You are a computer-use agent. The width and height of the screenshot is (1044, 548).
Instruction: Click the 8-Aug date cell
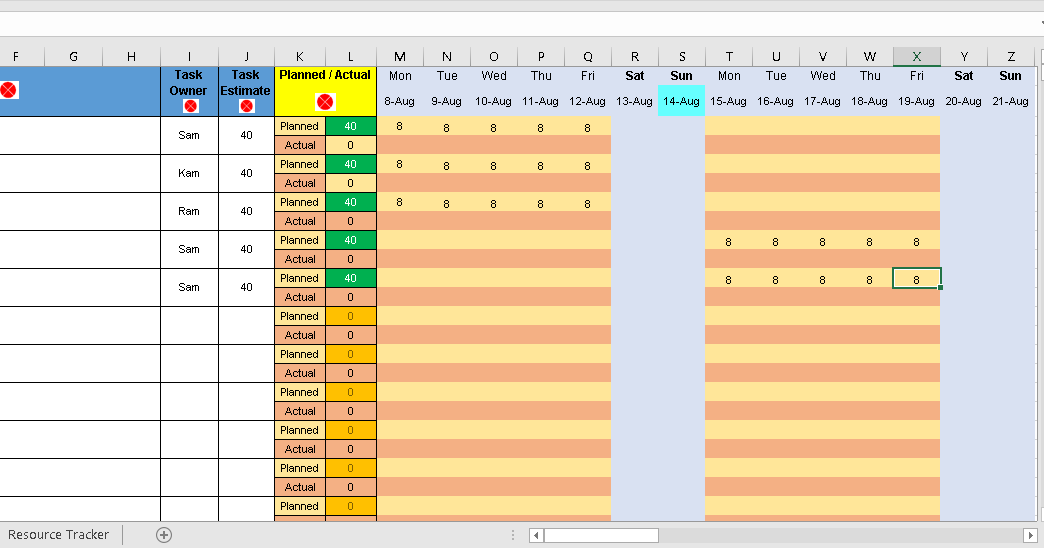(400, 101)
